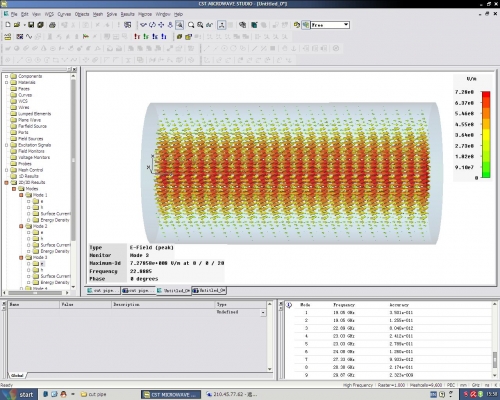
Task: Click the New project icon
Action: [8, 25]
